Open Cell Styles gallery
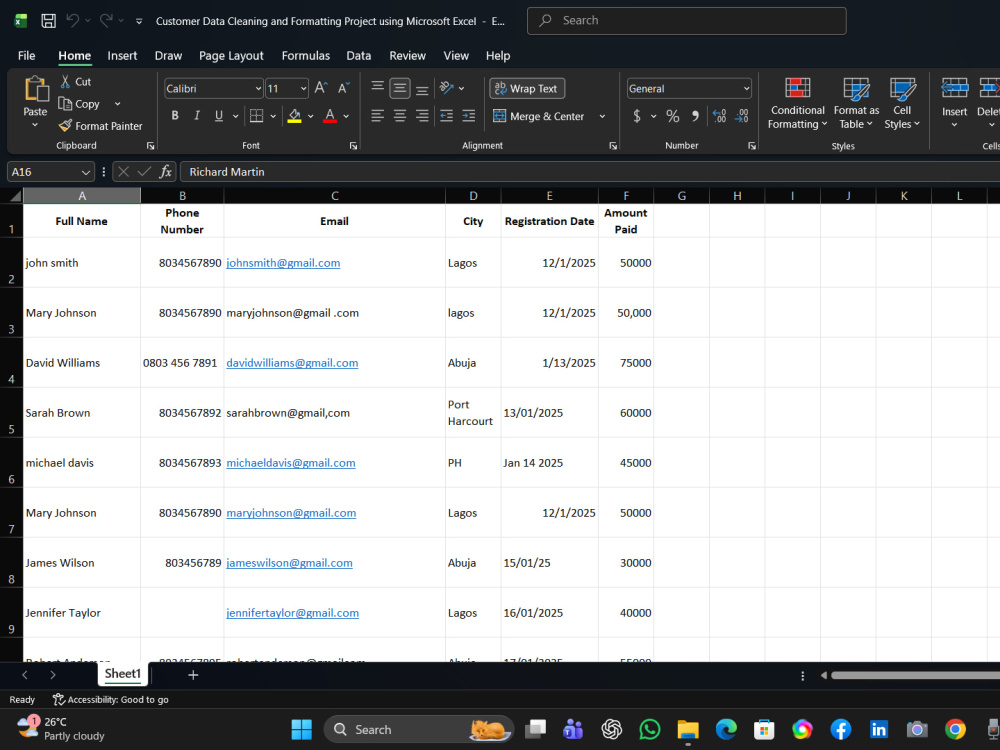1000x750 pixels. (x=902, y=103)
